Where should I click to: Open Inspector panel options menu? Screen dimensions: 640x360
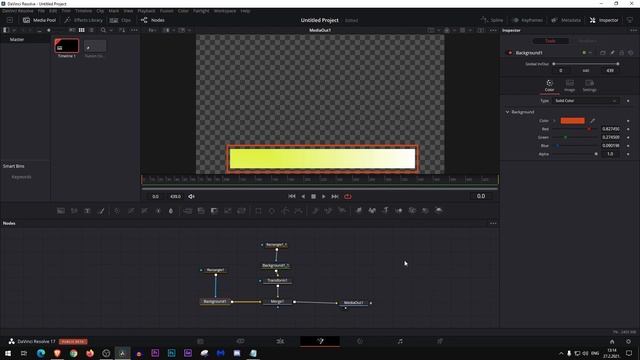633,30
